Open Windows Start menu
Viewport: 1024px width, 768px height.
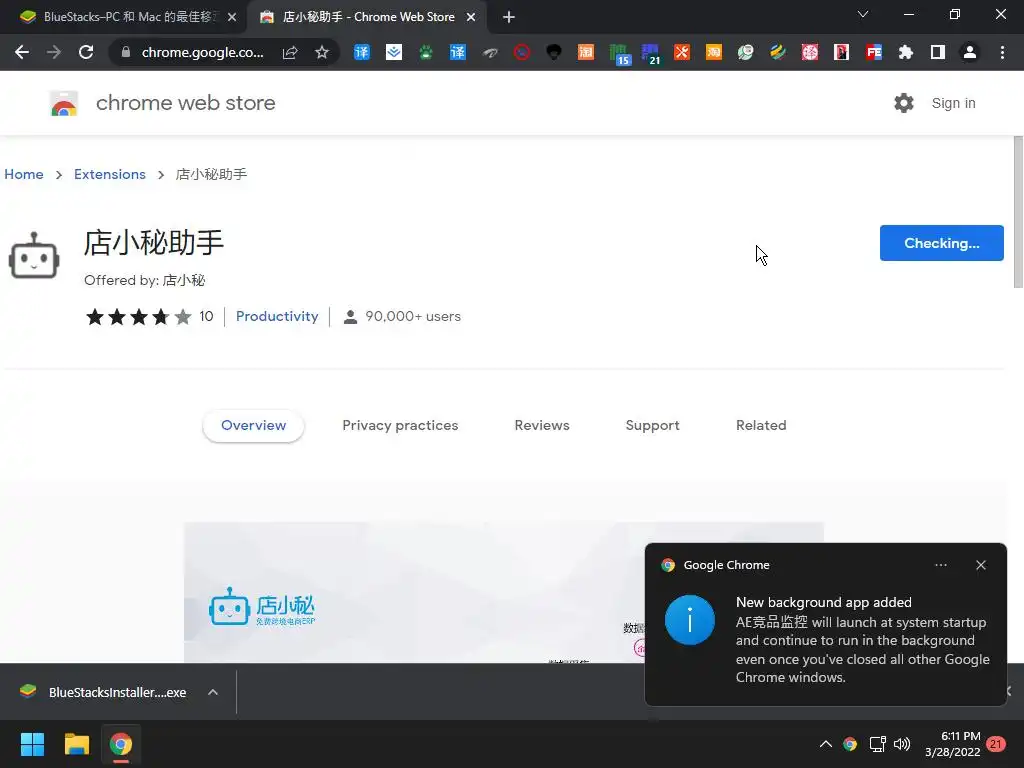coord(32,744)
